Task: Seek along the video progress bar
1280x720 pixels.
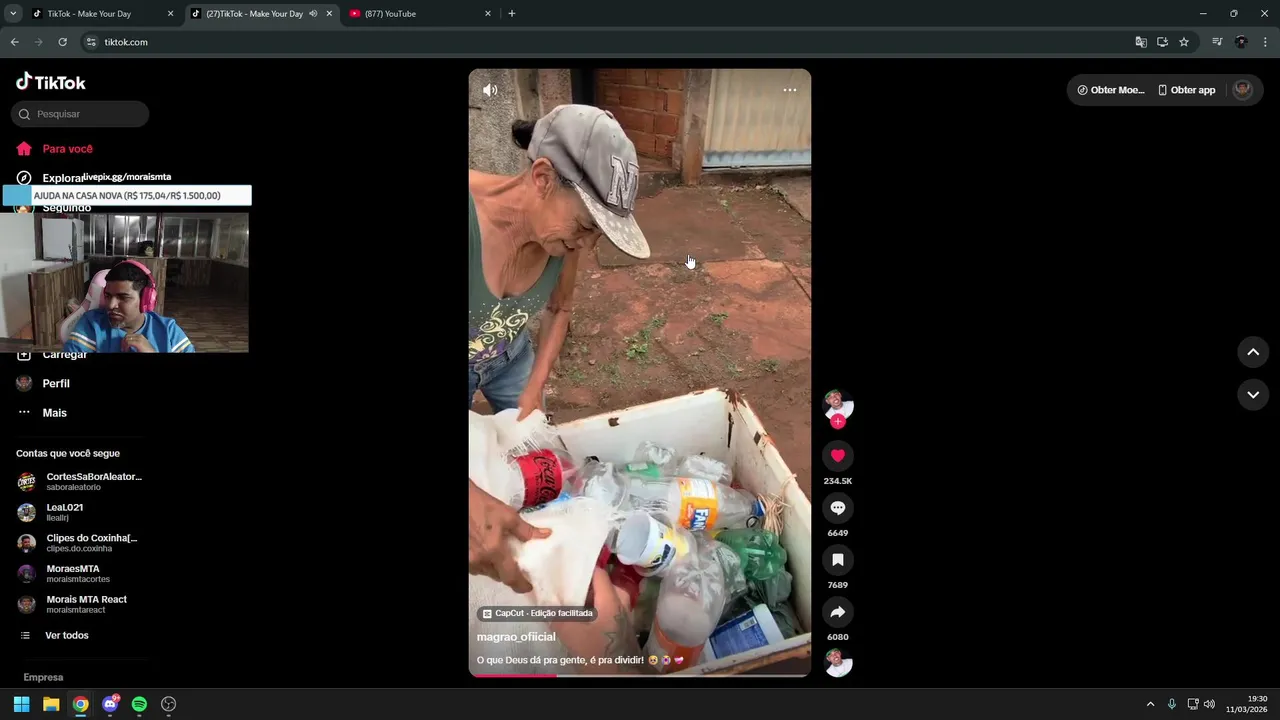Action: (x=640, y=675)
